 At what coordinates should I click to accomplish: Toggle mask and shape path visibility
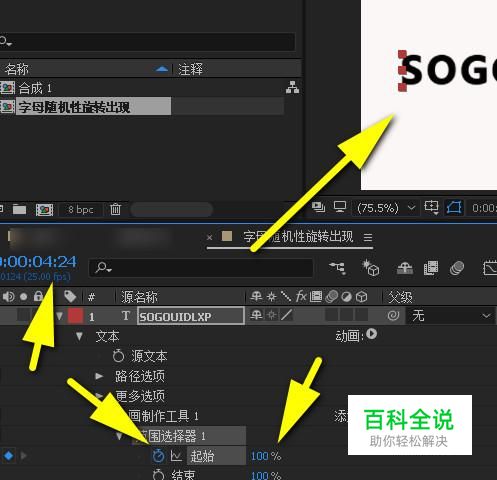point(455,208)
